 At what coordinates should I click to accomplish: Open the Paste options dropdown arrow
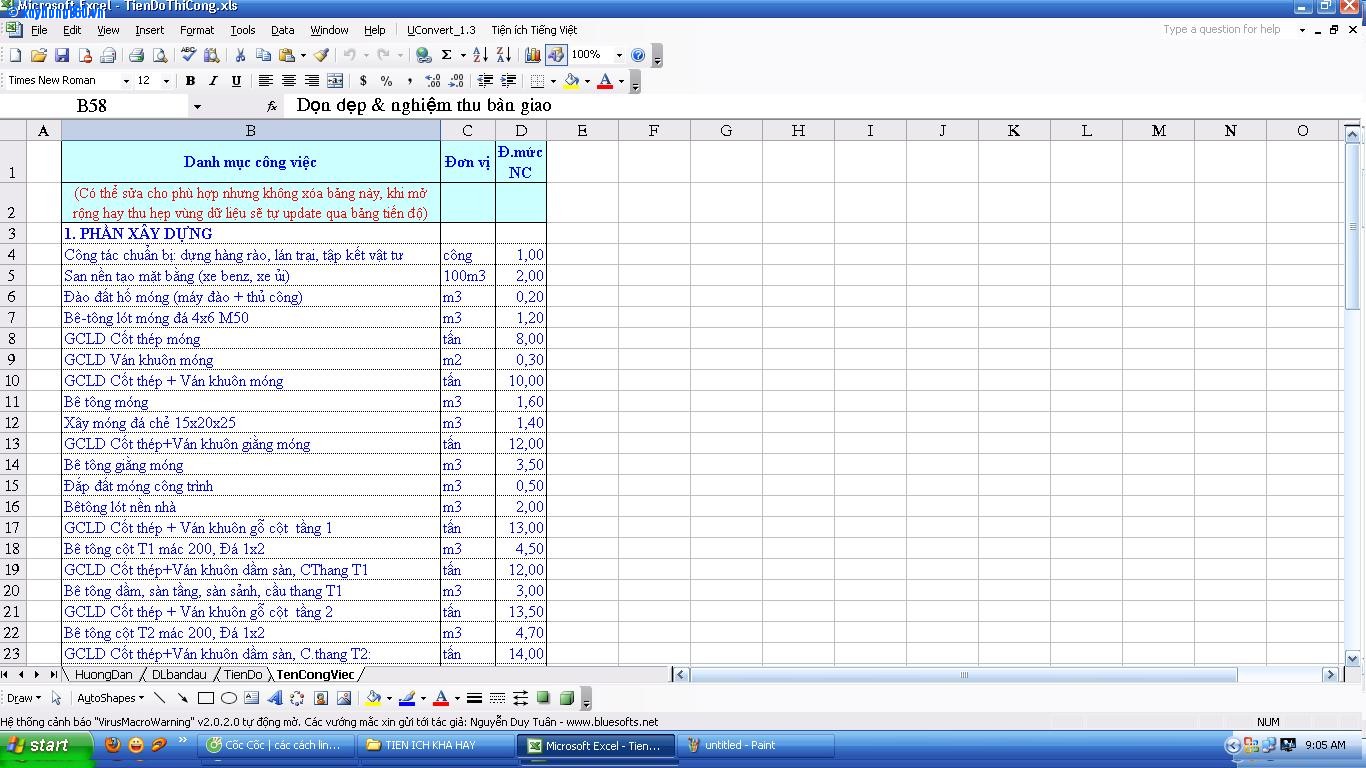(303, 55)
